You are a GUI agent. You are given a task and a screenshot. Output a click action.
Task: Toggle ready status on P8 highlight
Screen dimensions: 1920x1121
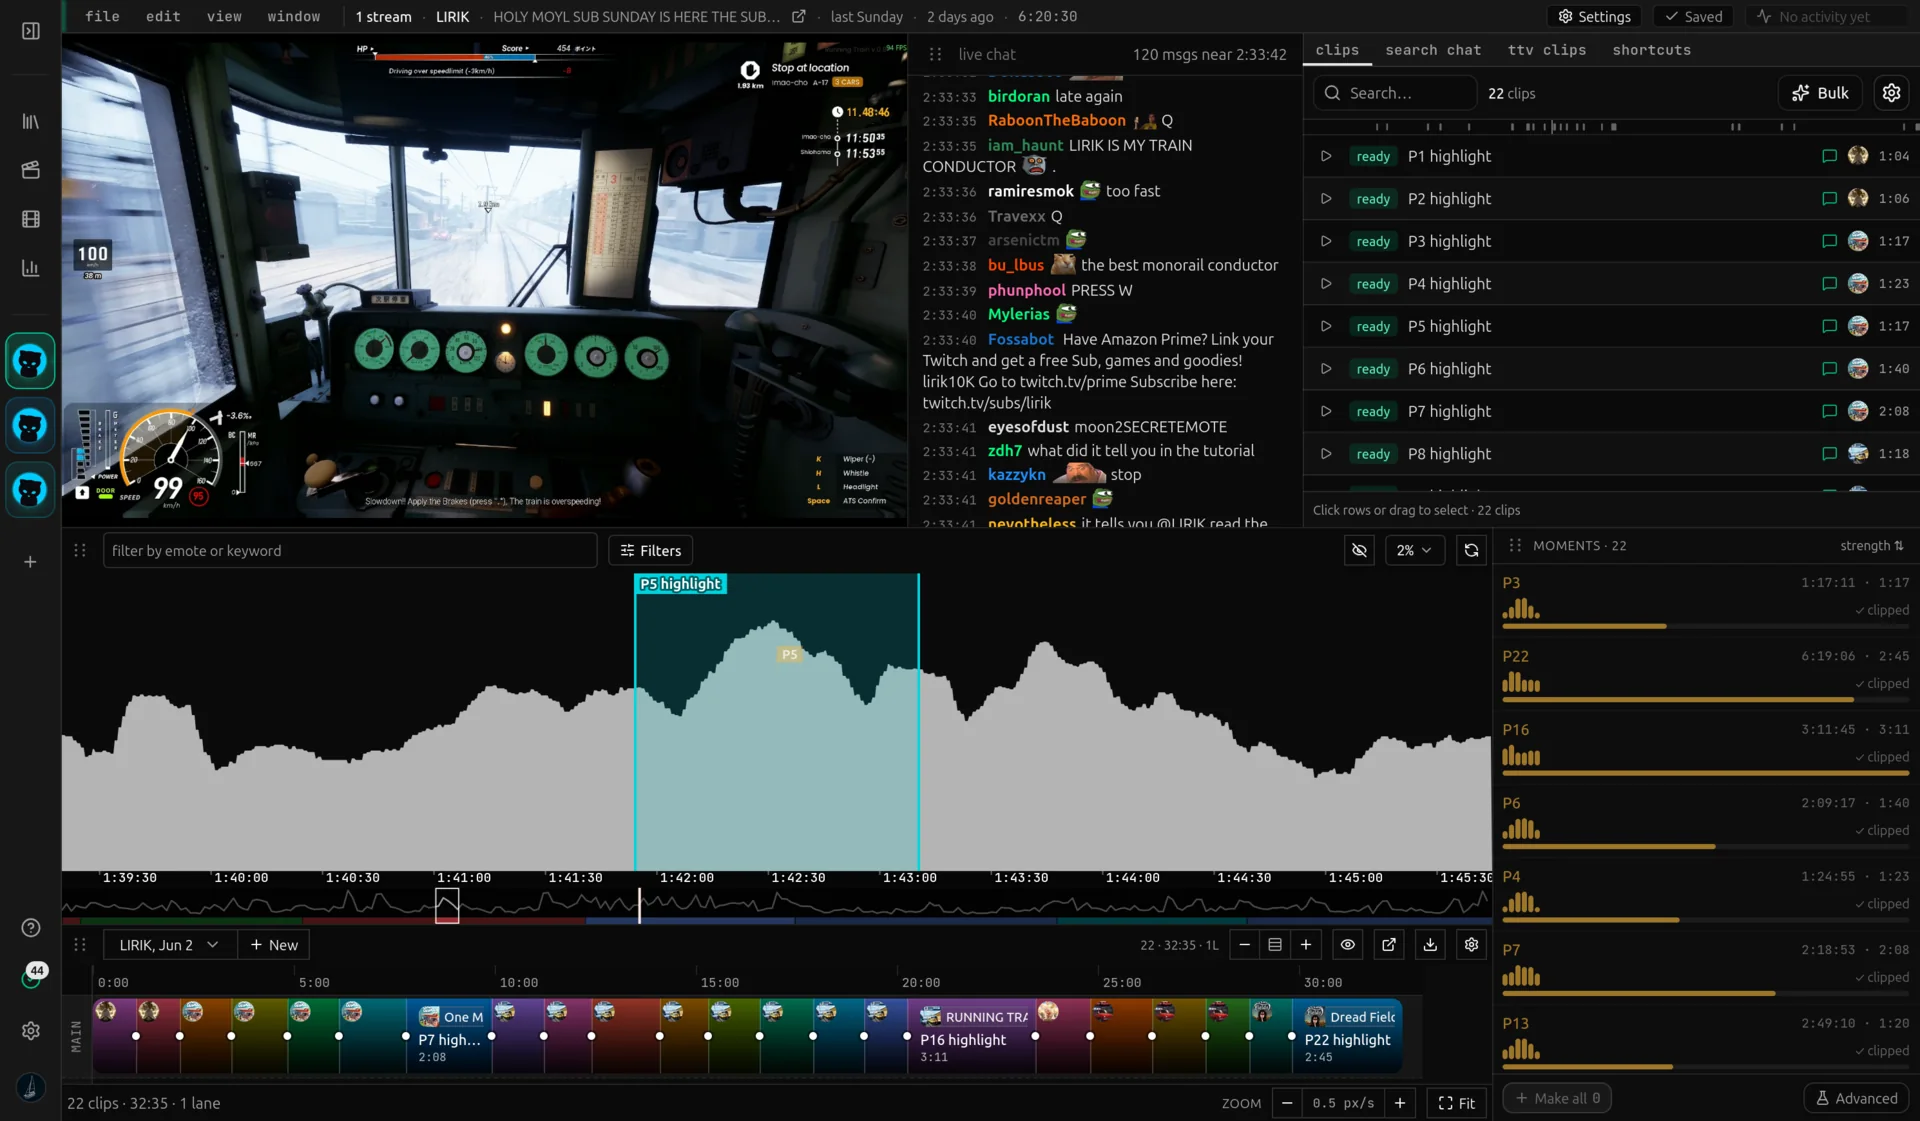coord(1373,454)
